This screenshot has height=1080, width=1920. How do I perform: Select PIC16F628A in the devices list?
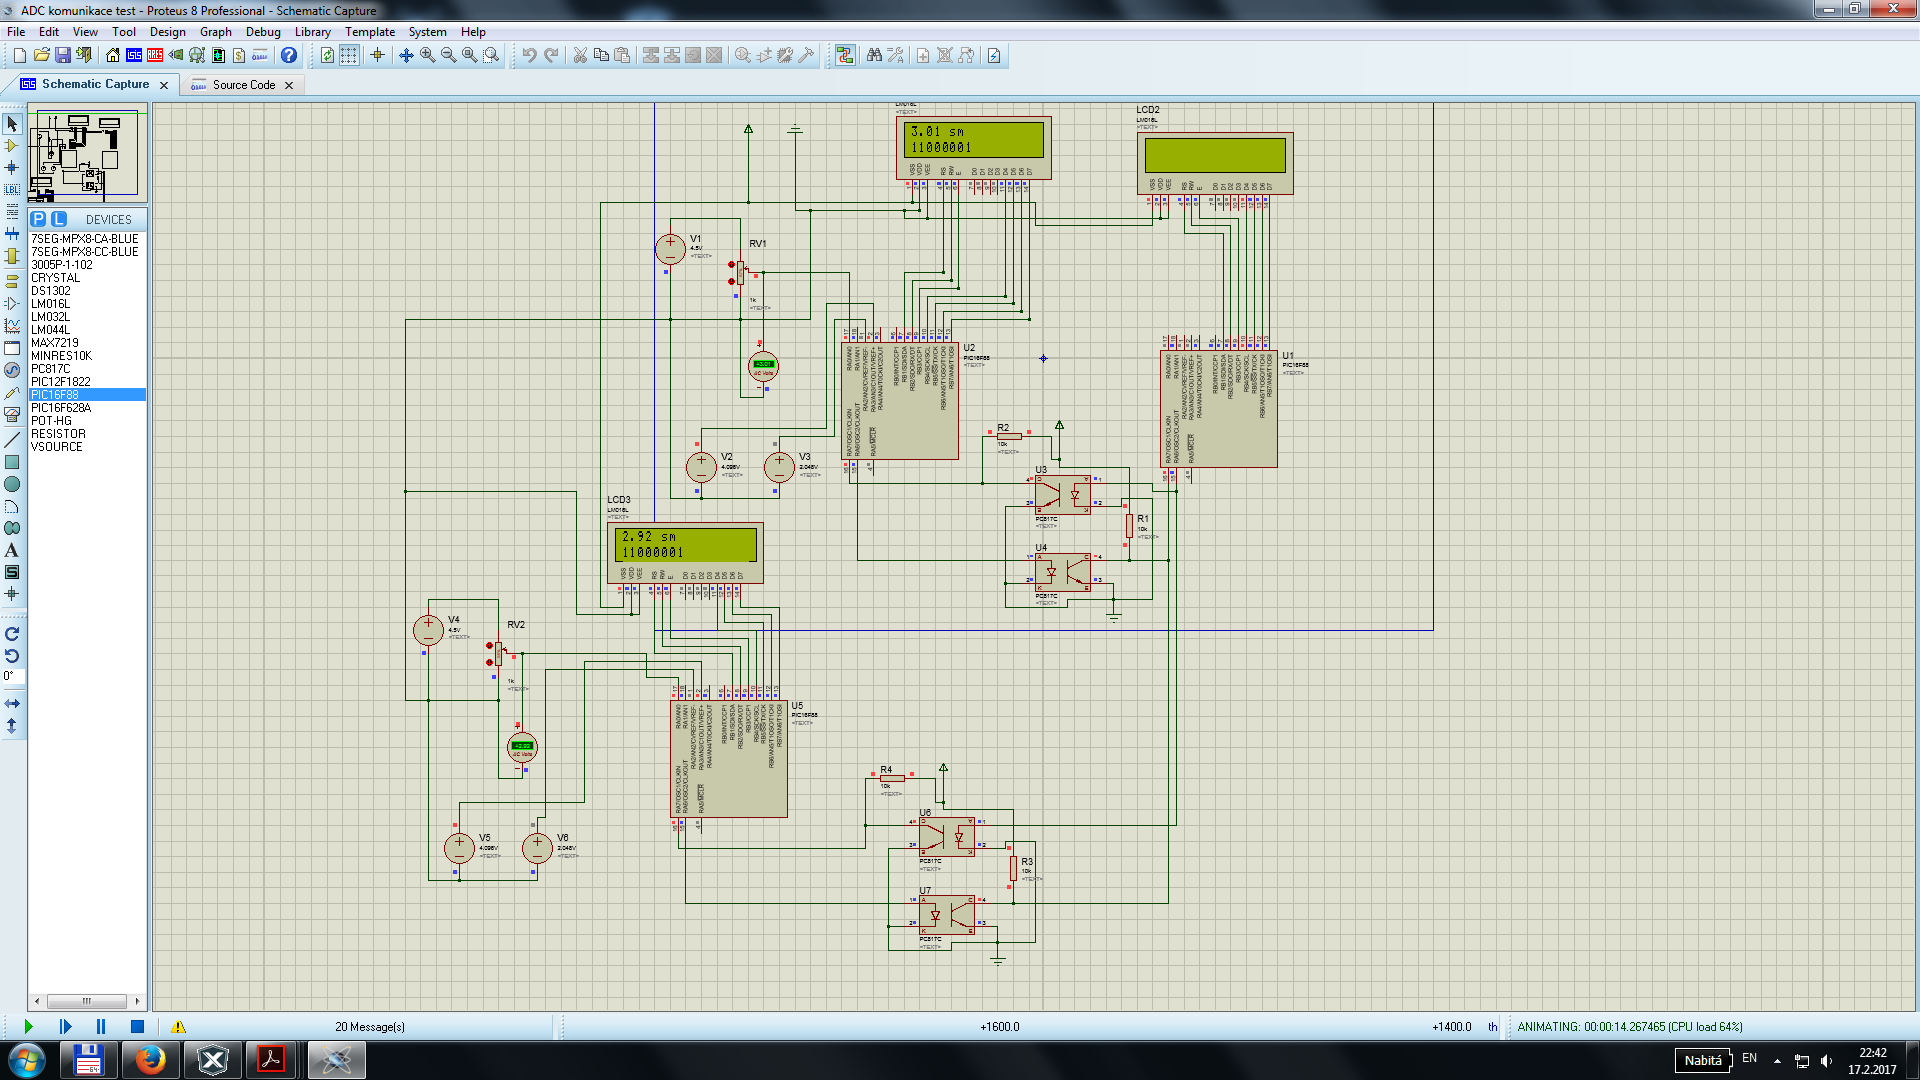click(x=61, y=408)
